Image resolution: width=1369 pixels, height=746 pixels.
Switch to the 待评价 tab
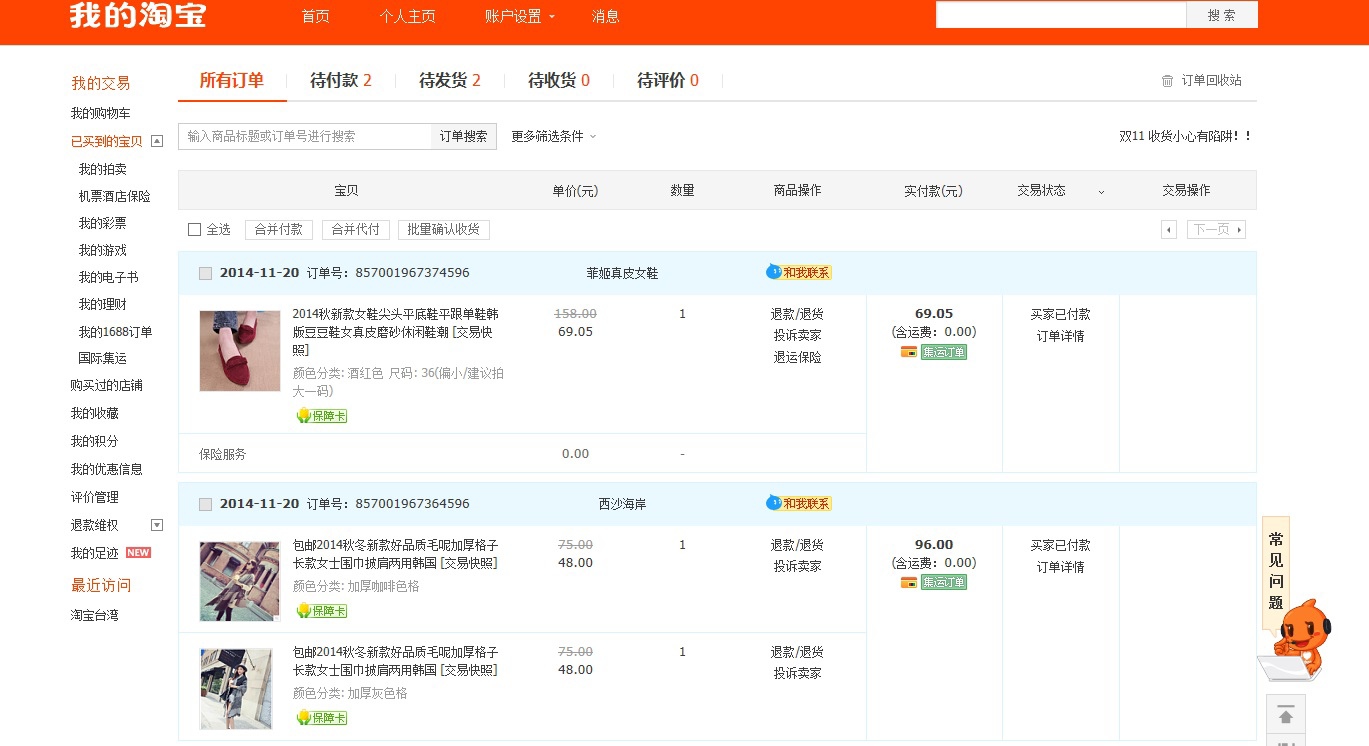[x=668, y=81]
